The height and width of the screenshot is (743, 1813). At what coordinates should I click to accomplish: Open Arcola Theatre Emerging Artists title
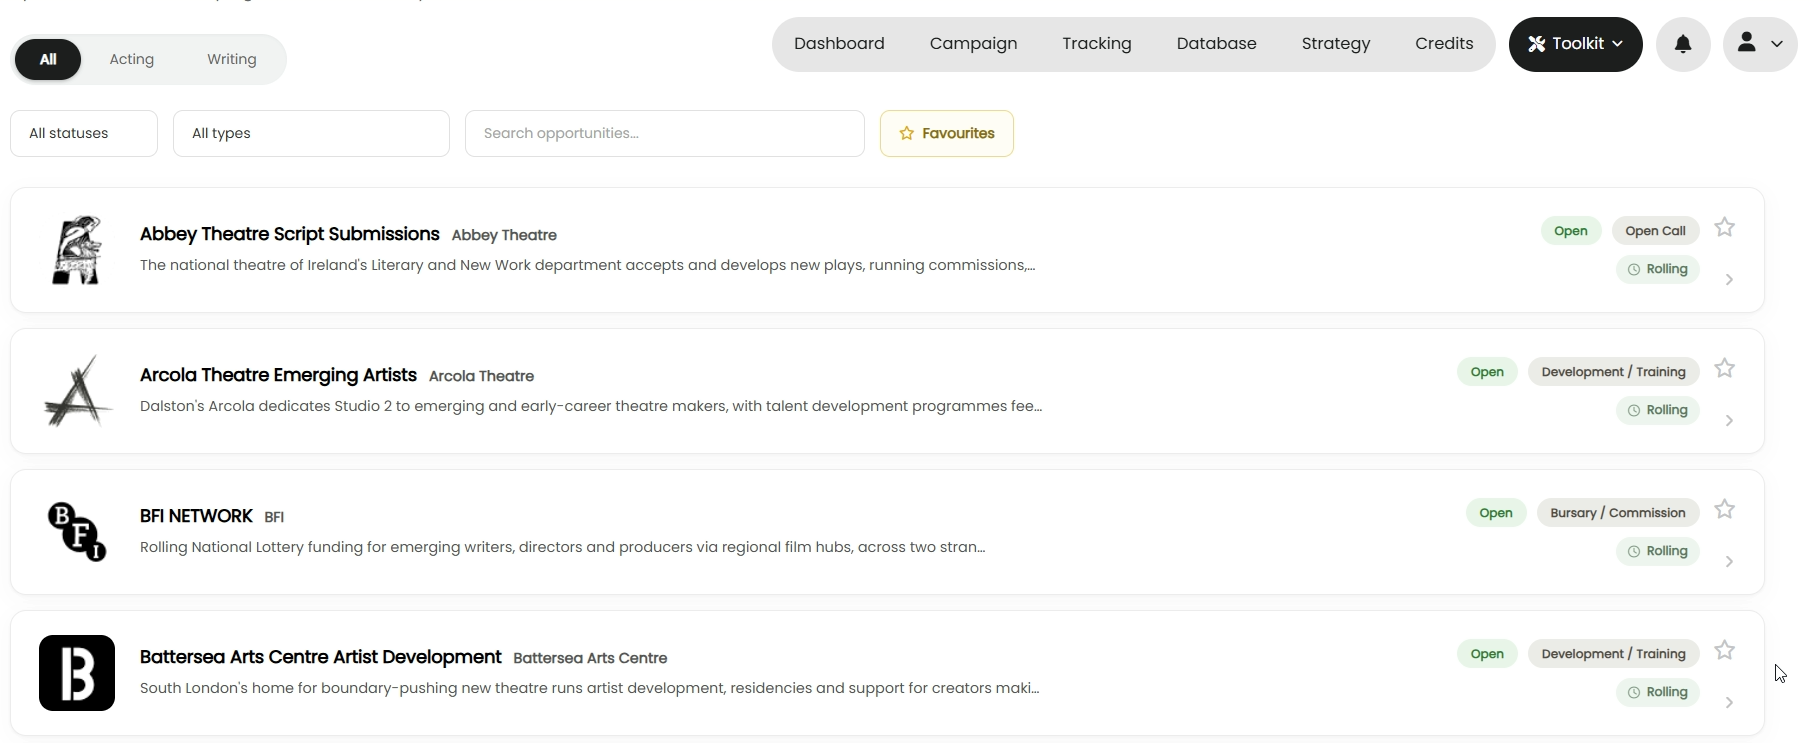pyautogui.click(x=278, y=375)
